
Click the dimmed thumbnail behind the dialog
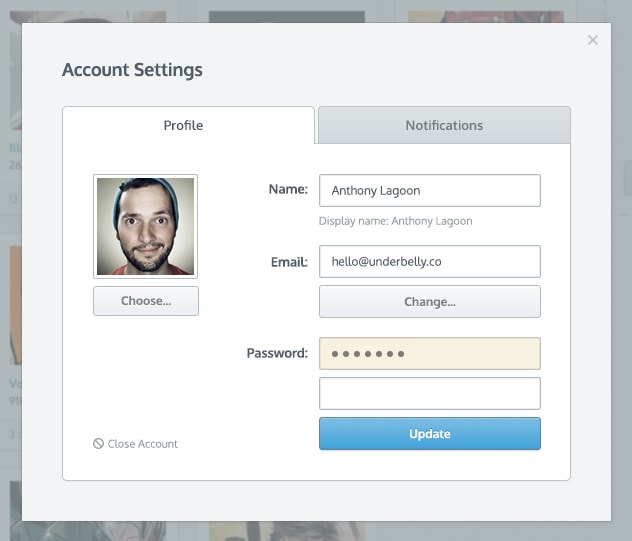10,300
